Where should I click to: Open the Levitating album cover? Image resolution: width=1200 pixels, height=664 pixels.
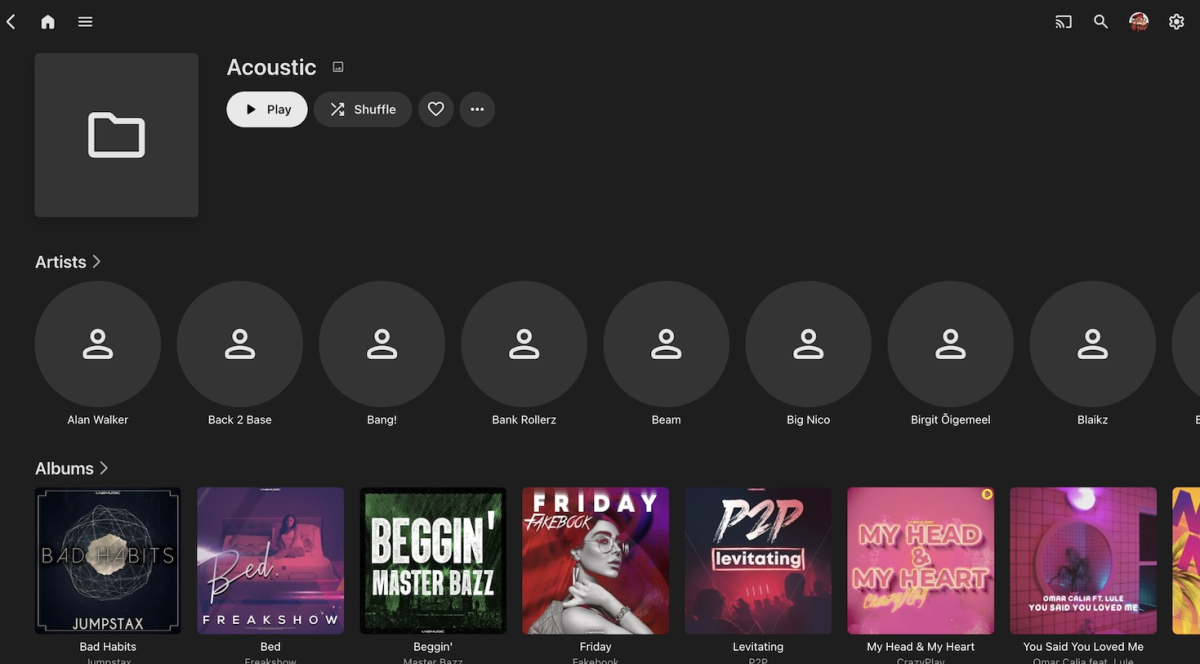click(758, 561)
